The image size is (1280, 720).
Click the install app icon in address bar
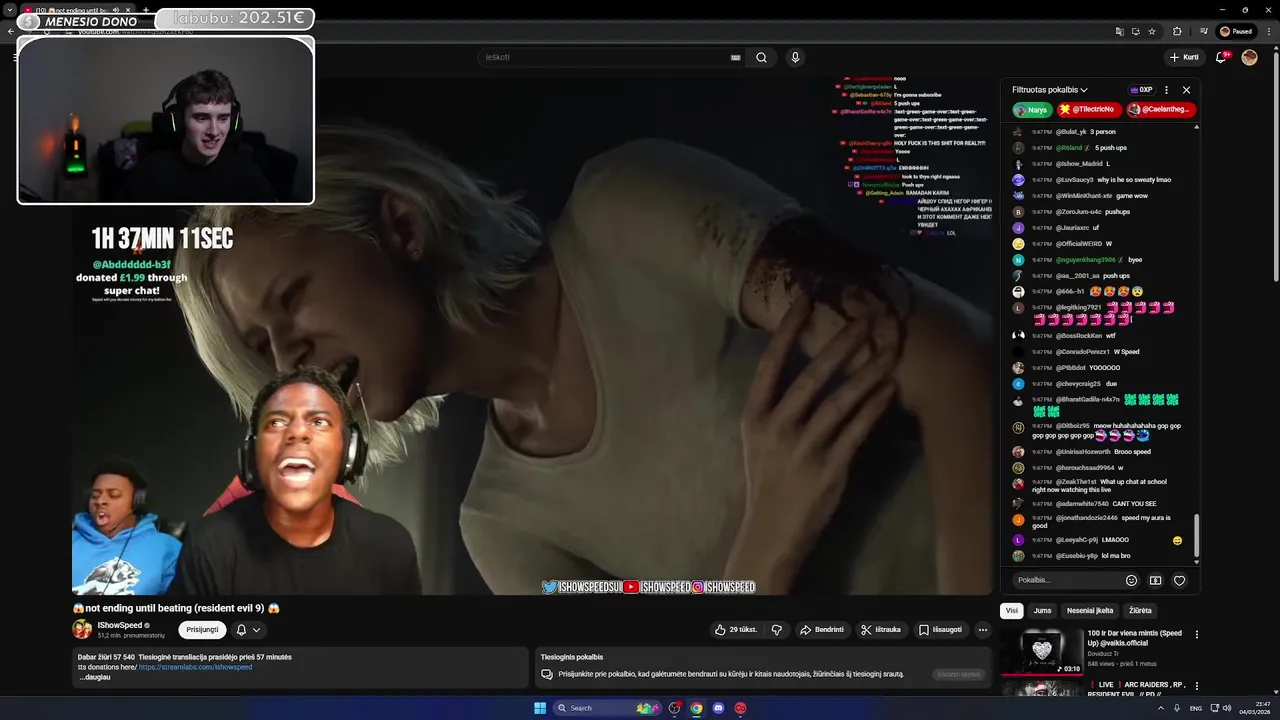(1135, 31)
